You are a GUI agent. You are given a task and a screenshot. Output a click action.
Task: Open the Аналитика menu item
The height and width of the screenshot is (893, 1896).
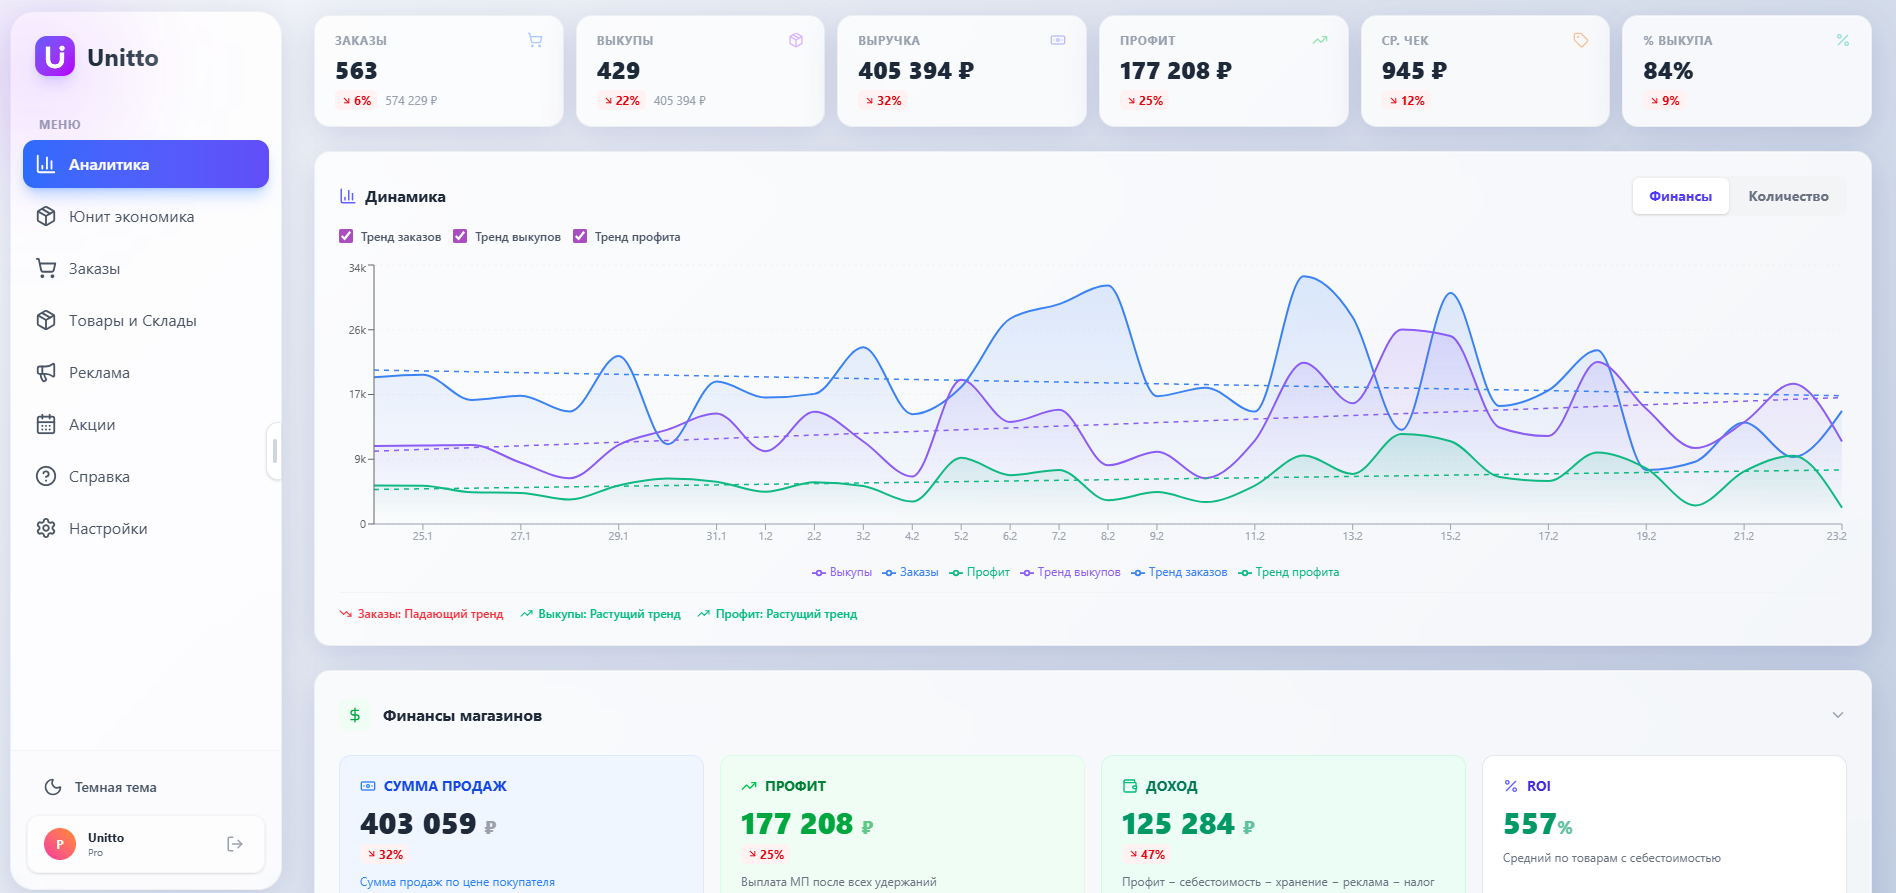coord(146,165)
